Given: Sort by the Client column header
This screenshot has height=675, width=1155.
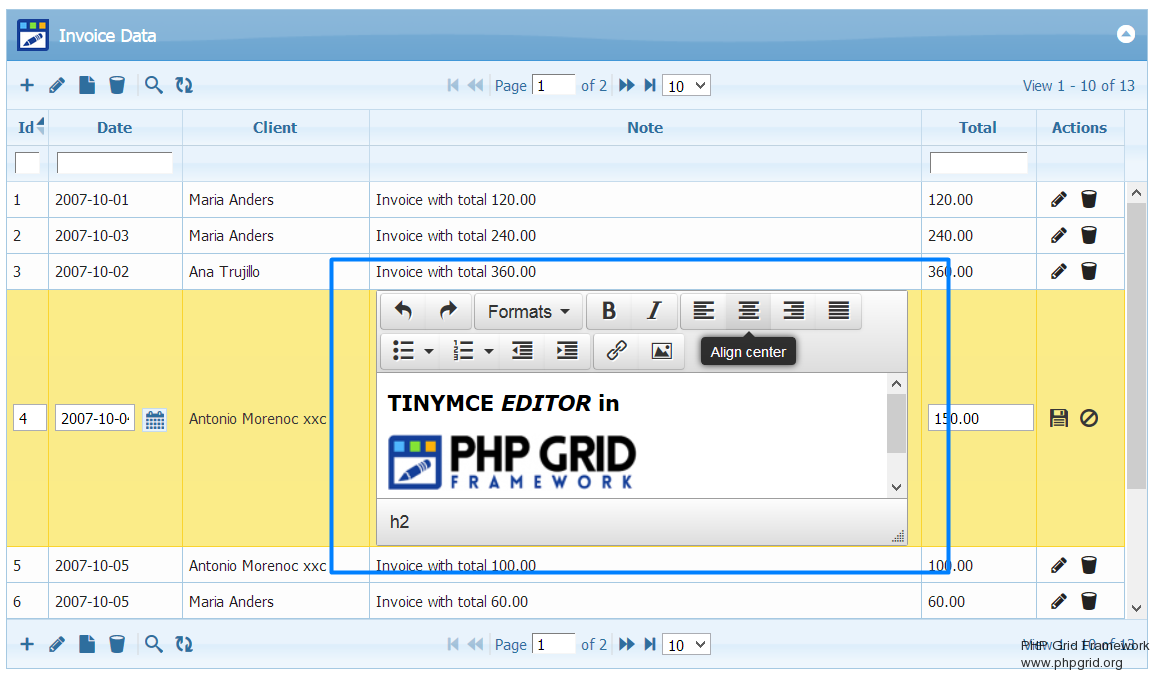Looking at the screenshot, I should [275, 128].
